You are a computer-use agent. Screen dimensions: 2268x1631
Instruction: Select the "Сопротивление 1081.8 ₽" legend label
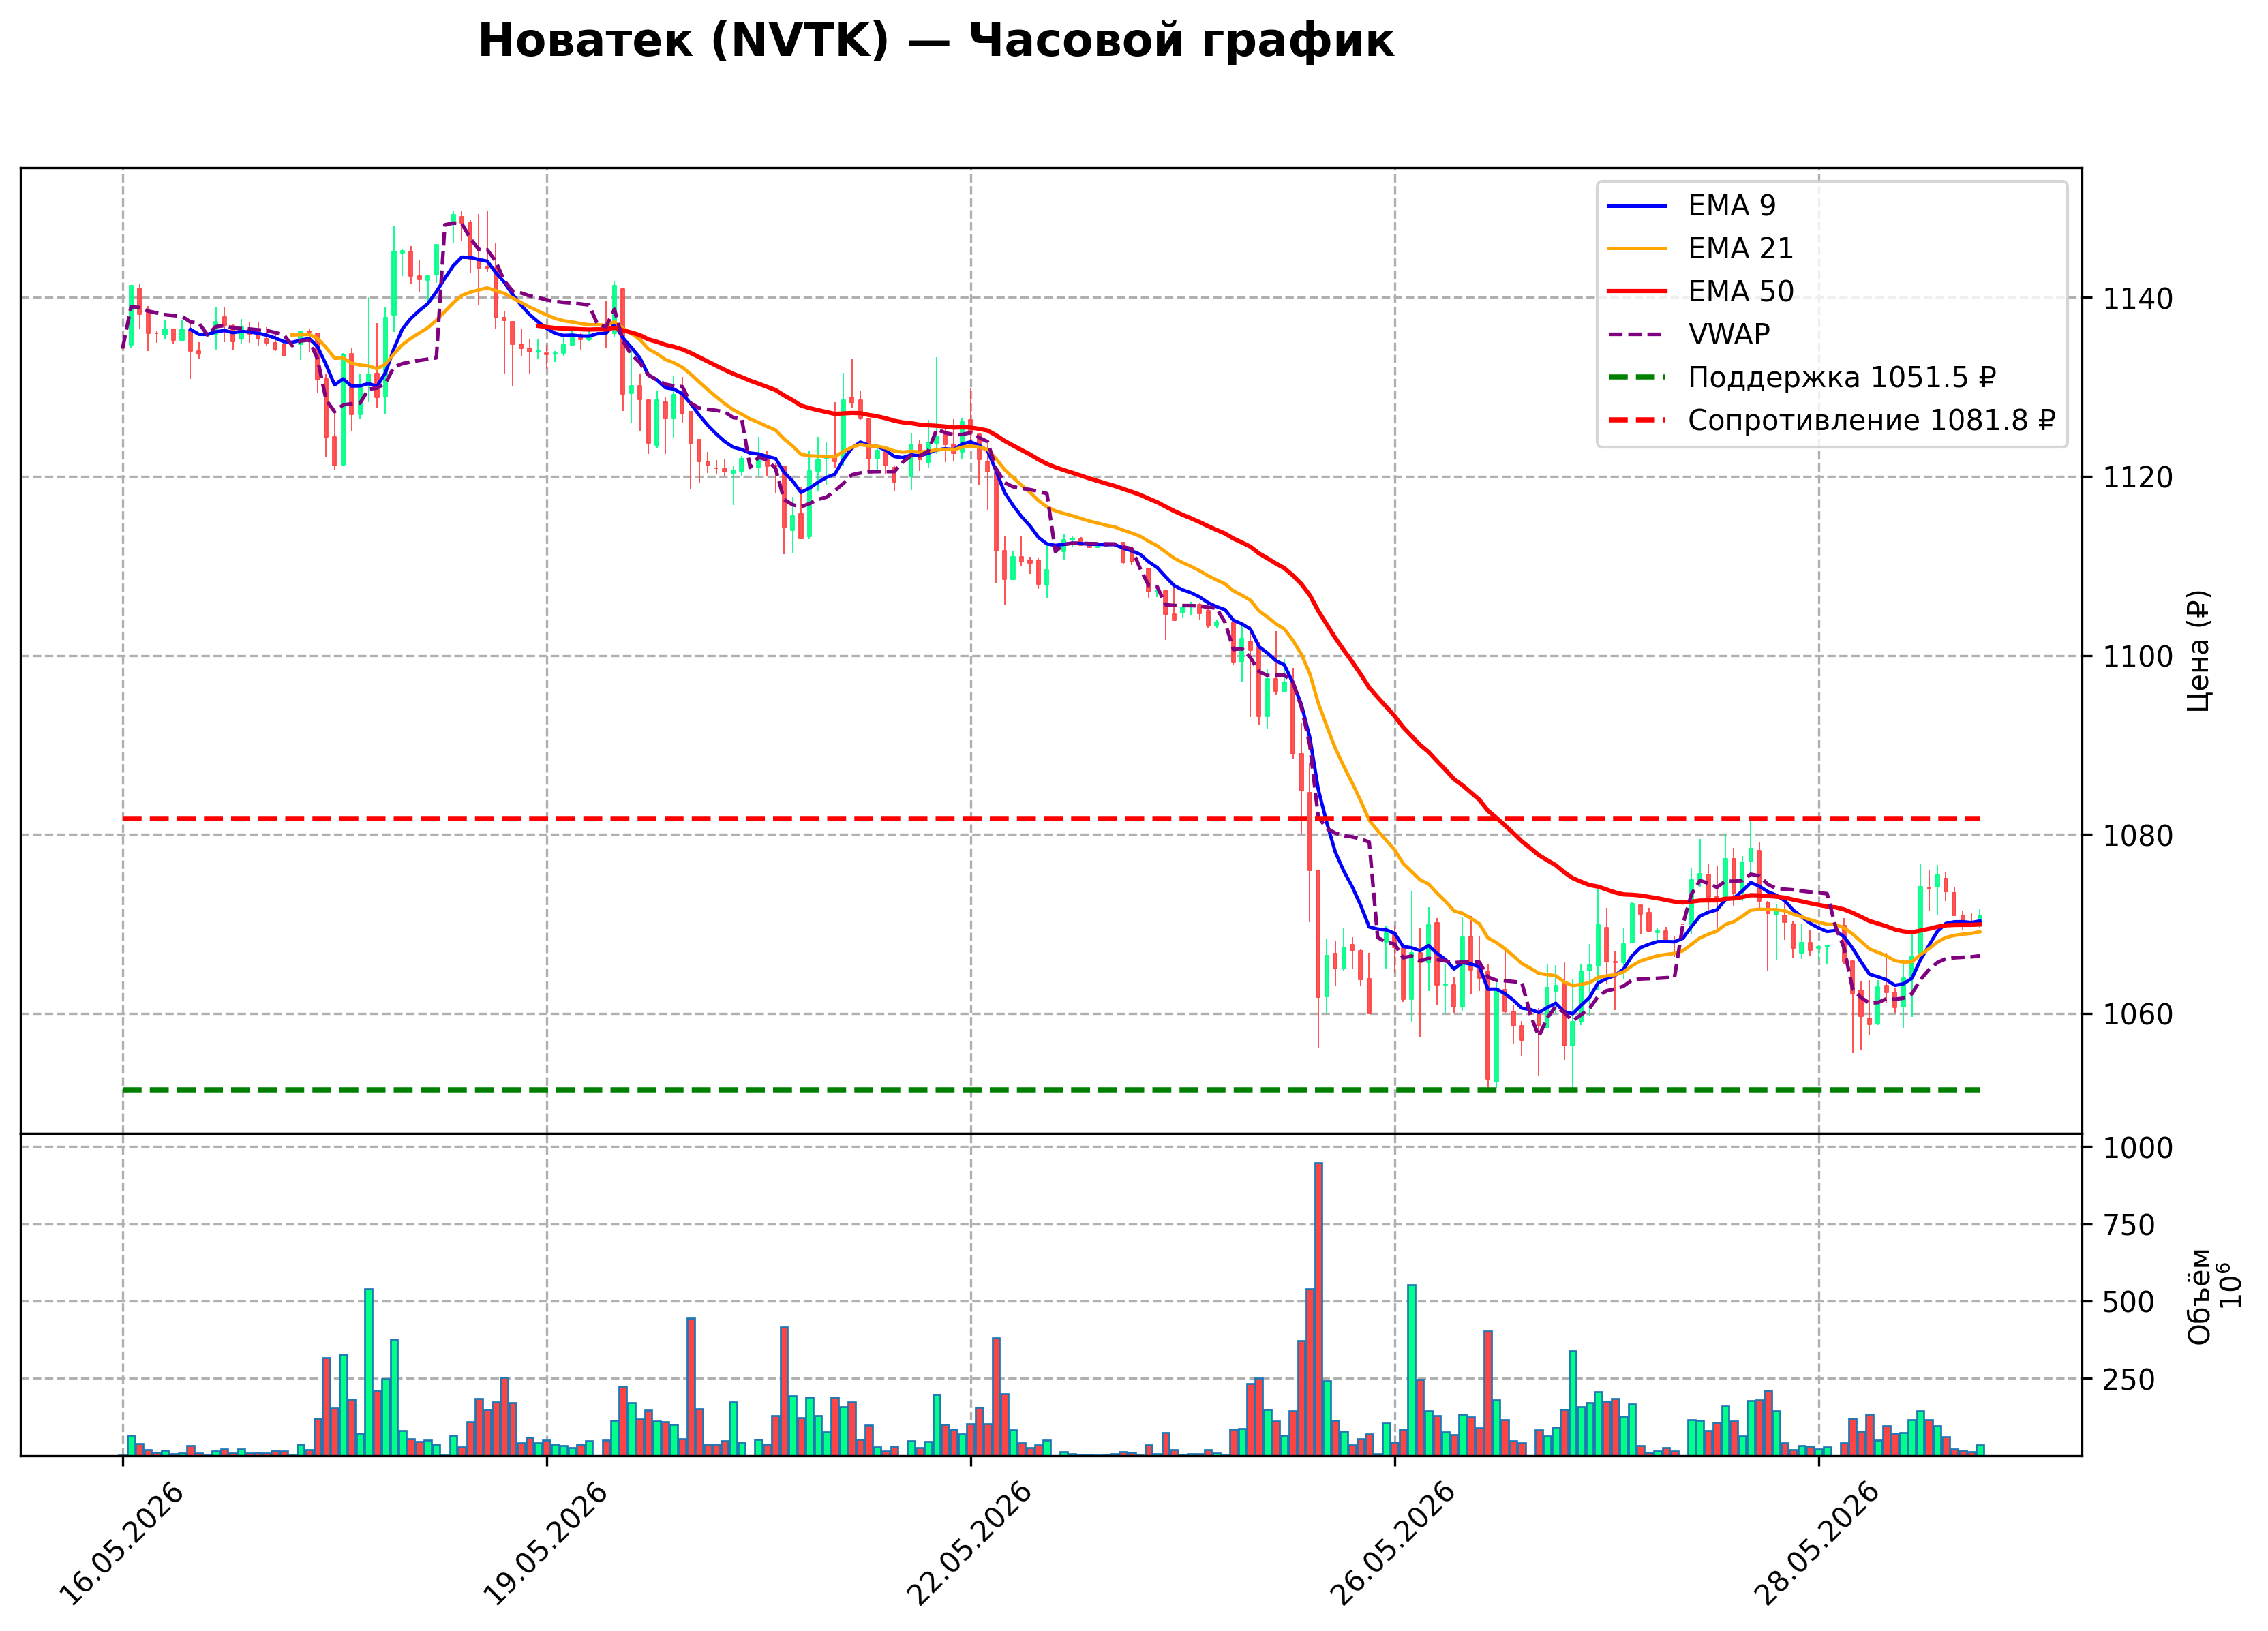click(1871, 420)
